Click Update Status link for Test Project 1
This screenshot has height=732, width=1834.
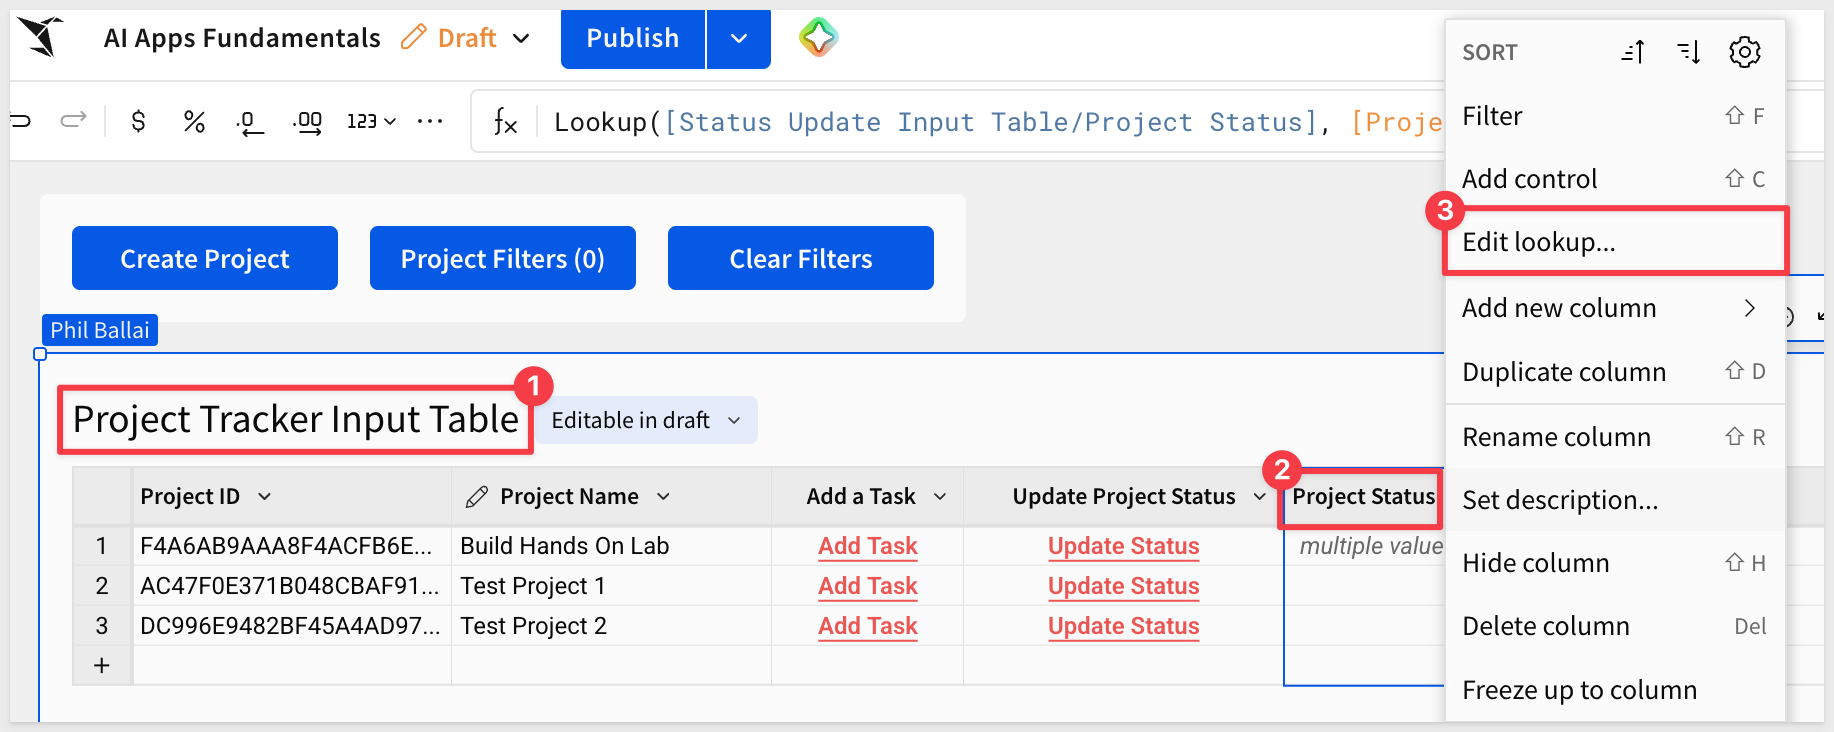(x=1124, y=586)
